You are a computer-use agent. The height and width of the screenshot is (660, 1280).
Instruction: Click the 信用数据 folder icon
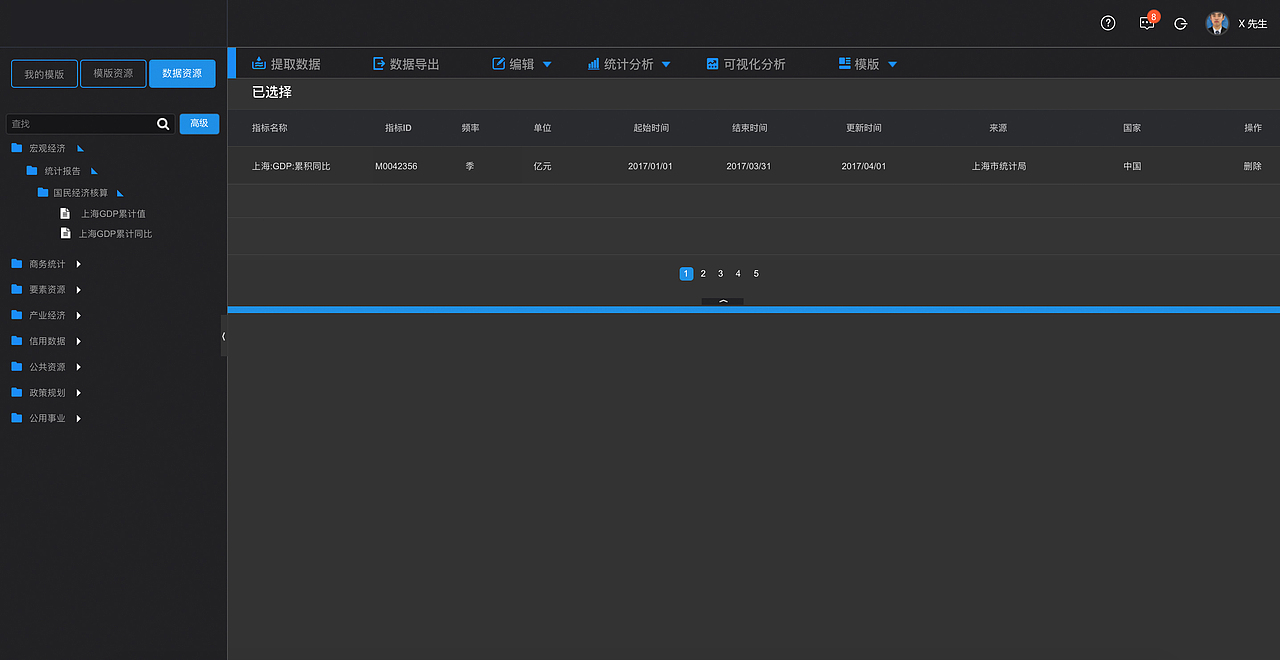[x=17, y=341]
